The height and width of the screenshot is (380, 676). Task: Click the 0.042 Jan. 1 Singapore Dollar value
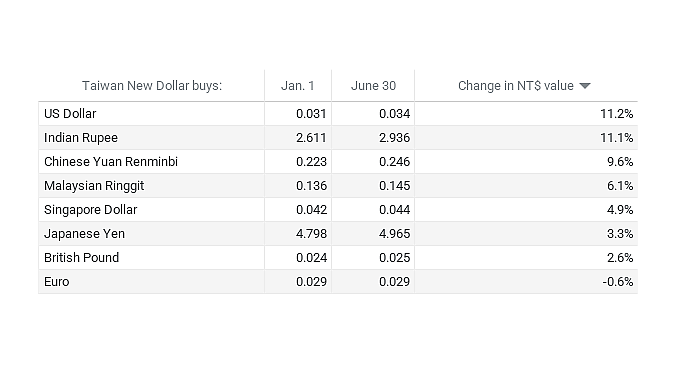pos(311,210)
